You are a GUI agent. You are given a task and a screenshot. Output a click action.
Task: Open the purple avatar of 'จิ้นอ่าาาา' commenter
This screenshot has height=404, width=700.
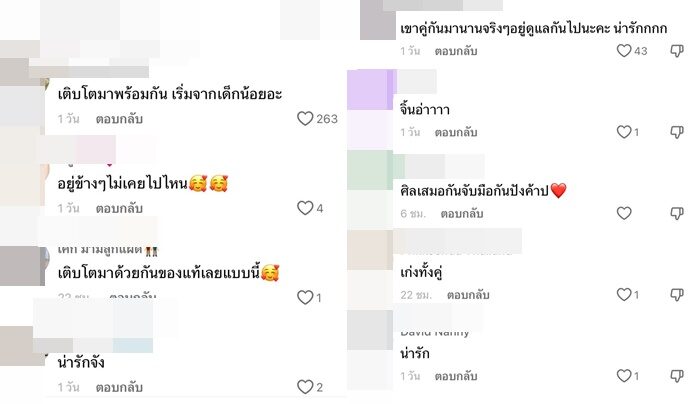(371, 89)
